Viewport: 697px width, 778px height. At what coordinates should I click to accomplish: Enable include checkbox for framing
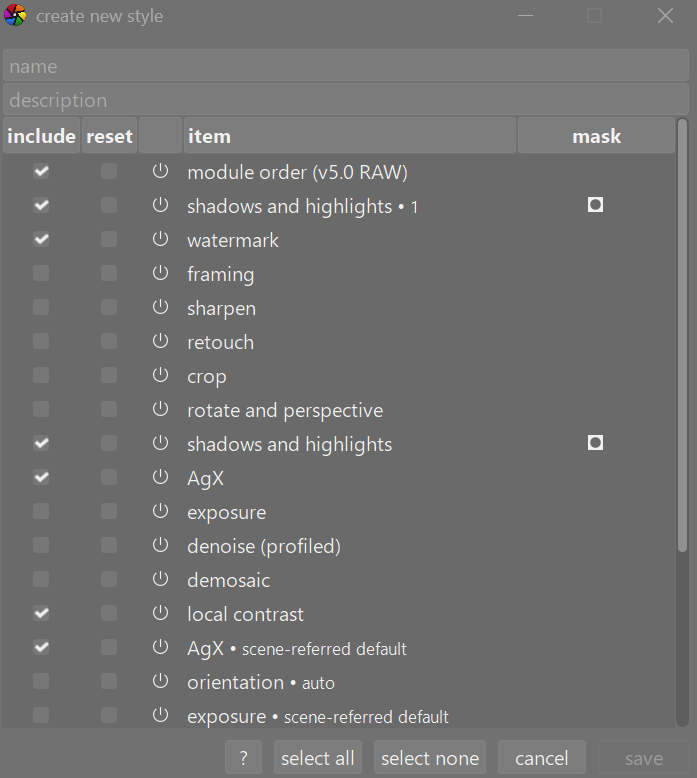click(x=41, y=274)
